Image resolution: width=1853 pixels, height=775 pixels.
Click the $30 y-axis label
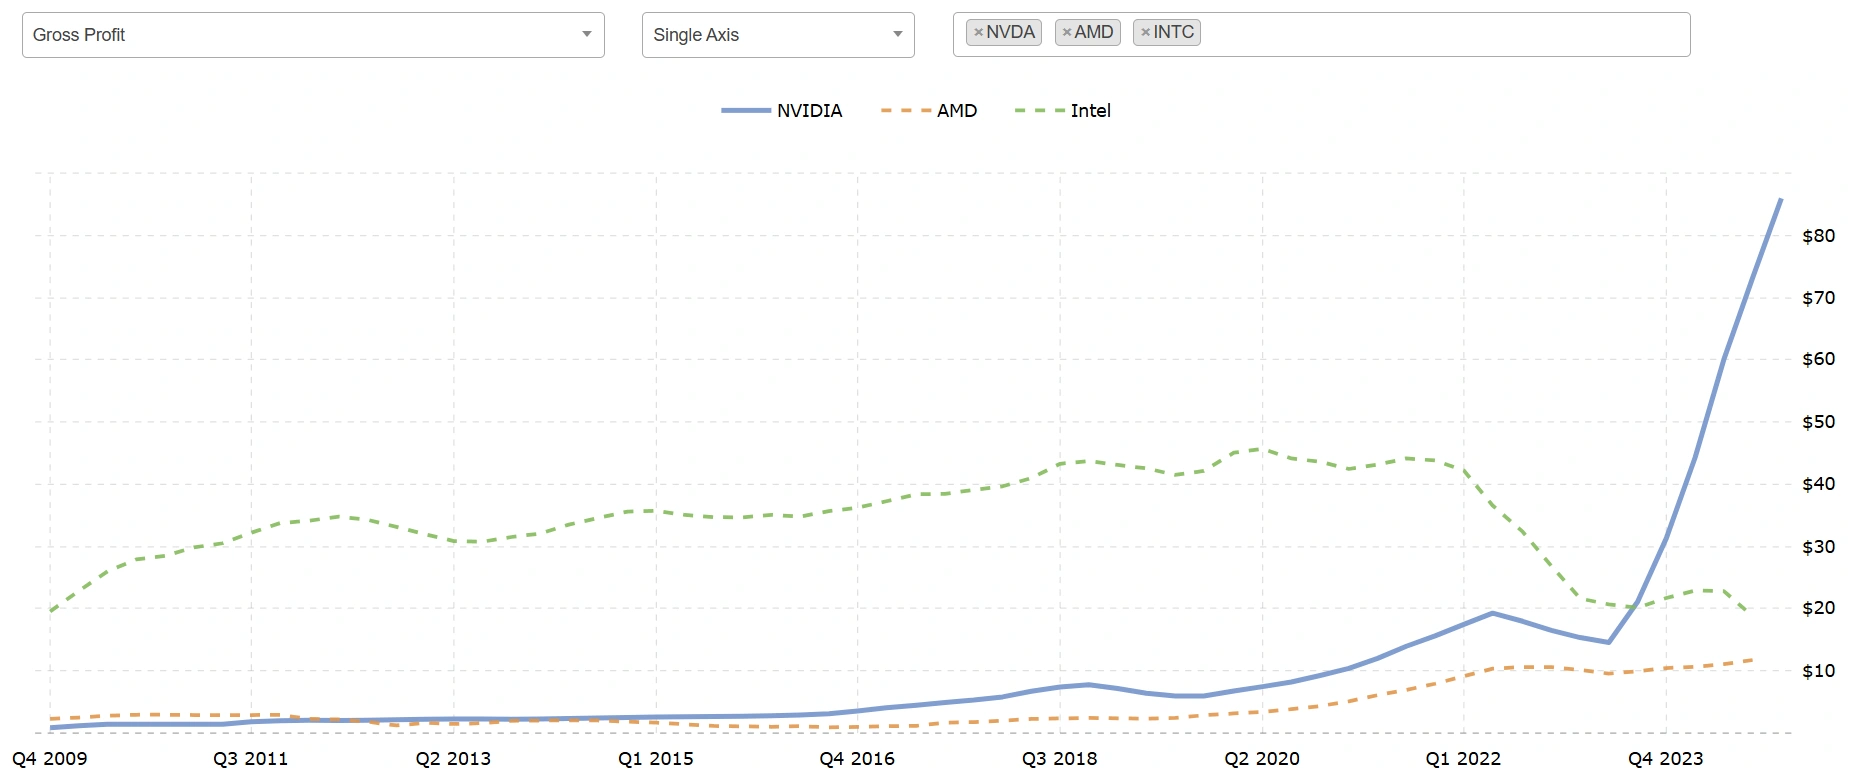point(1819,547)
